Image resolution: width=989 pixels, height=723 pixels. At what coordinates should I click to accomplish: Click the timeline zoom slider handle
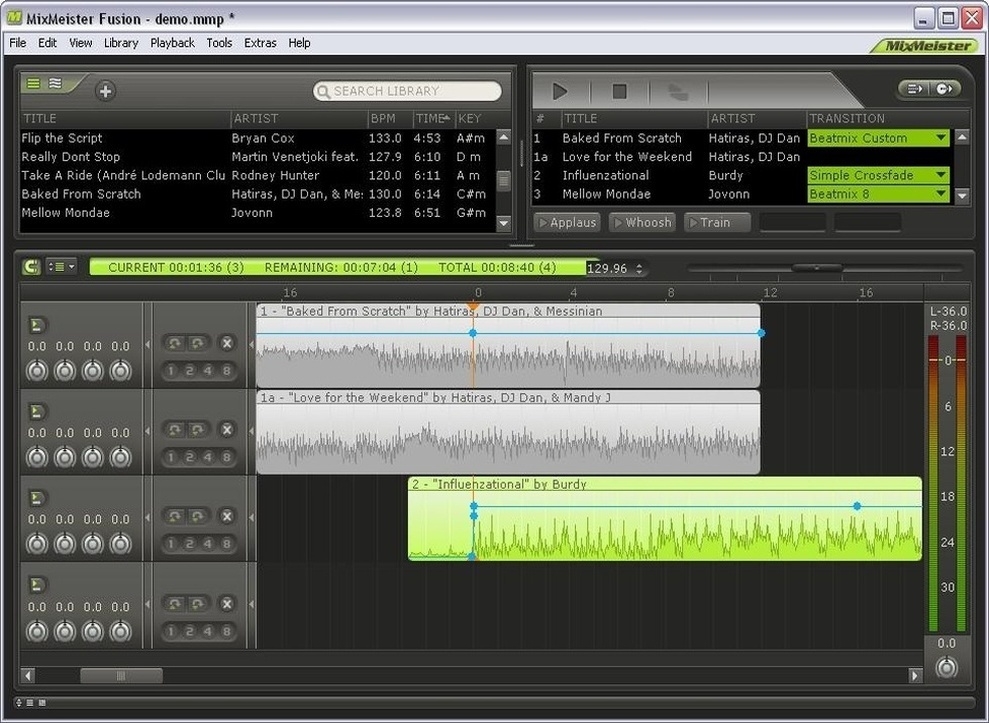[816, 268]
